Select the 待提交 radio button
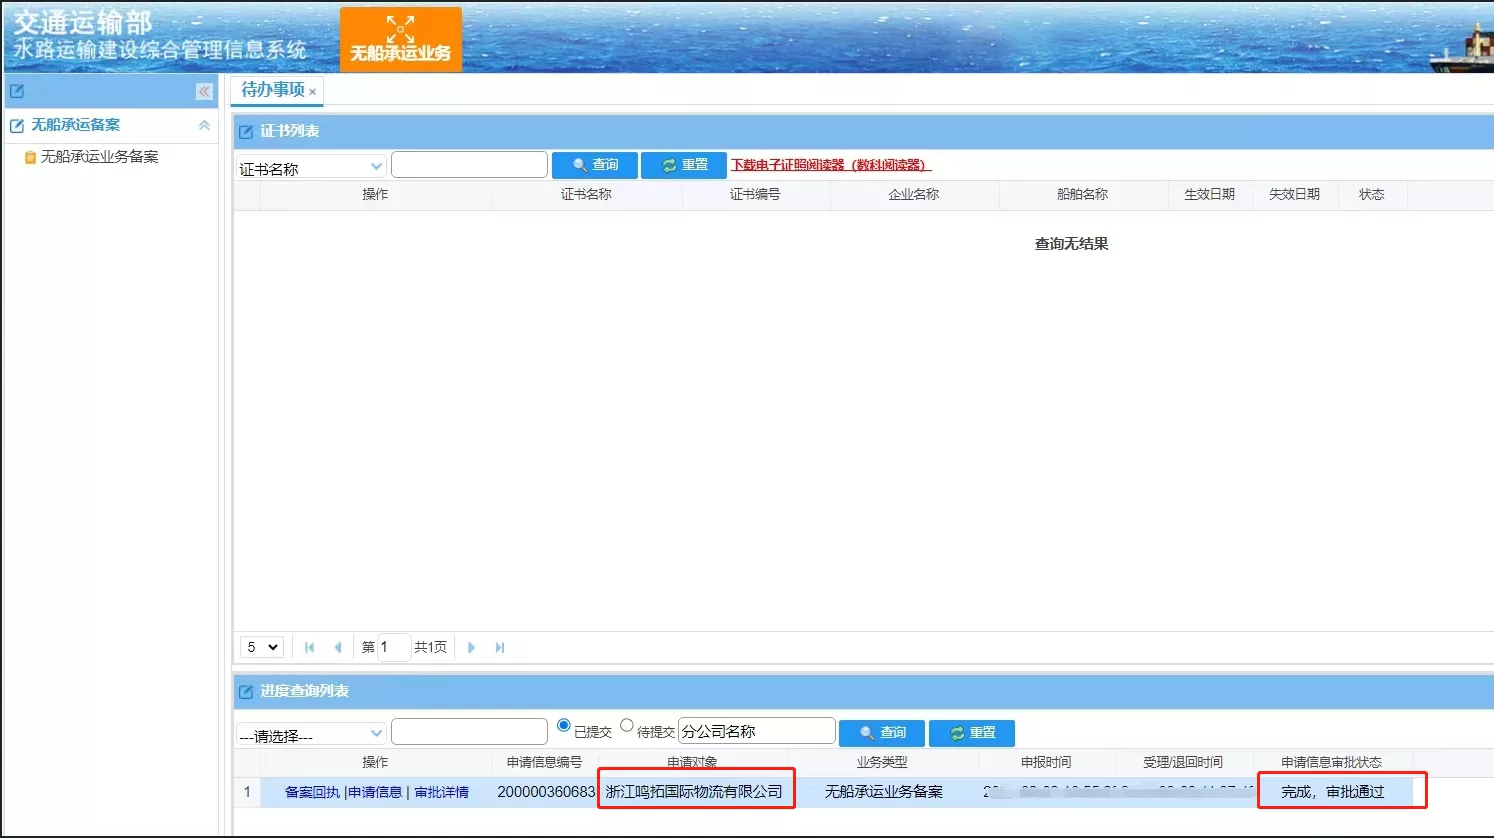1494x838 pixels. click(x=627, y=725)
